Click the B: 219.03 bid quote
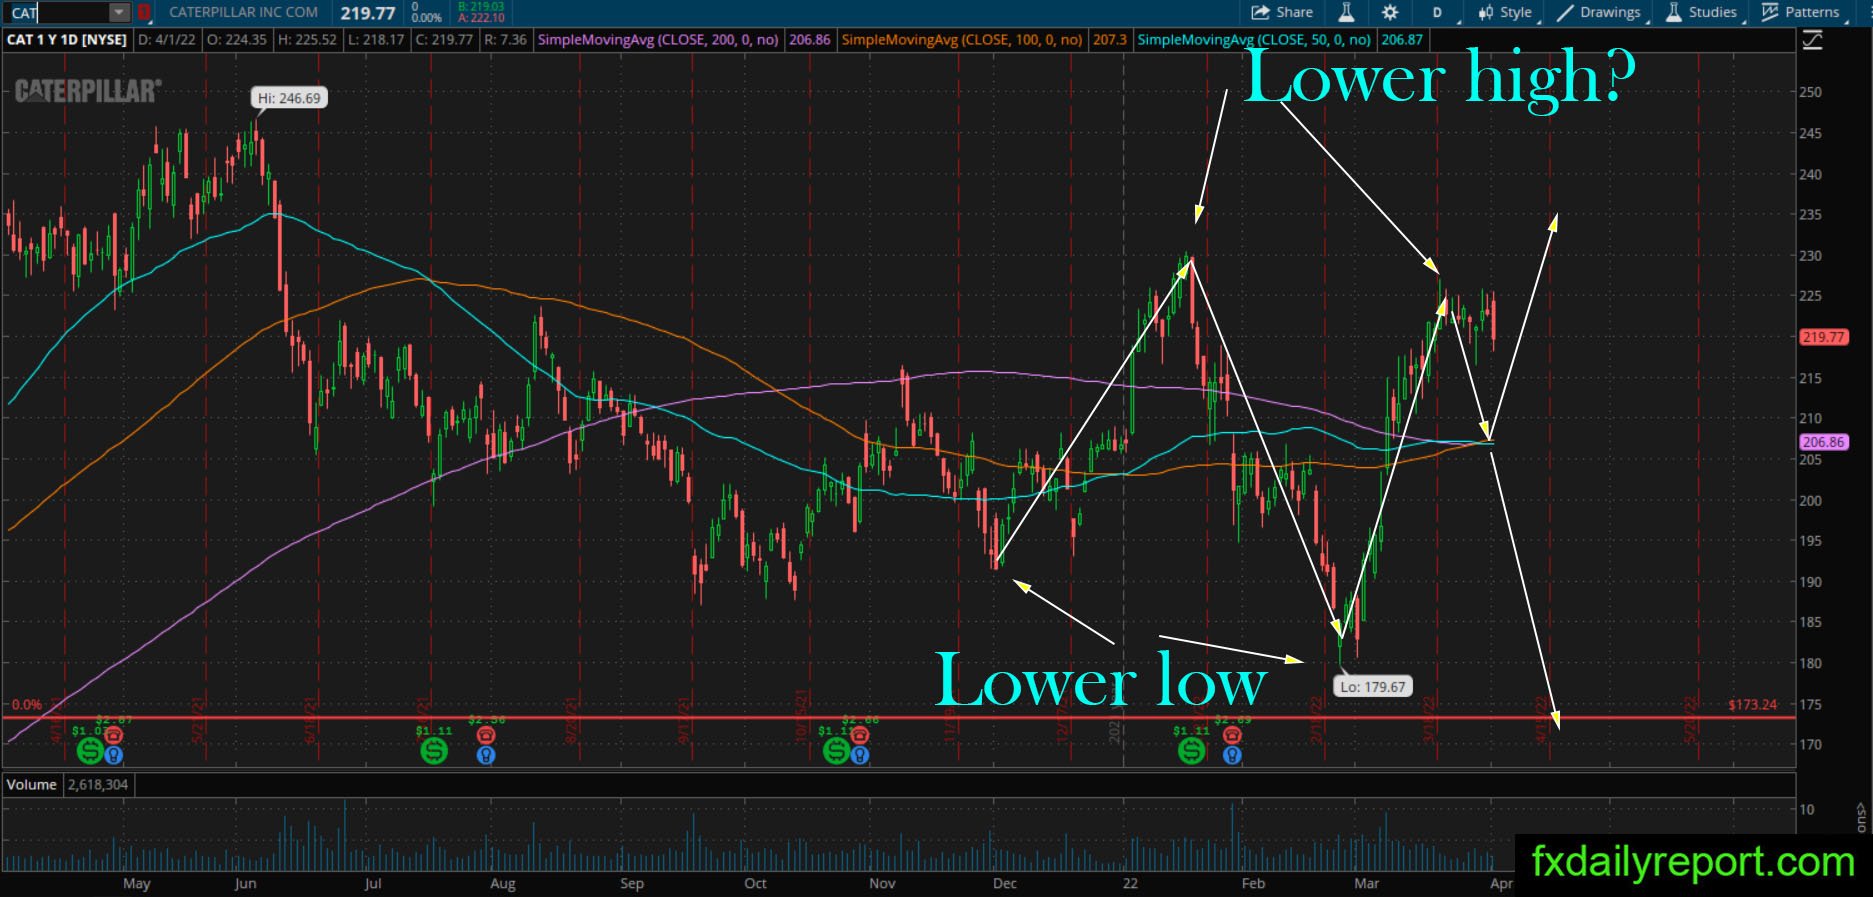Viewport: 1873px width, 897px height. [481, 7]
